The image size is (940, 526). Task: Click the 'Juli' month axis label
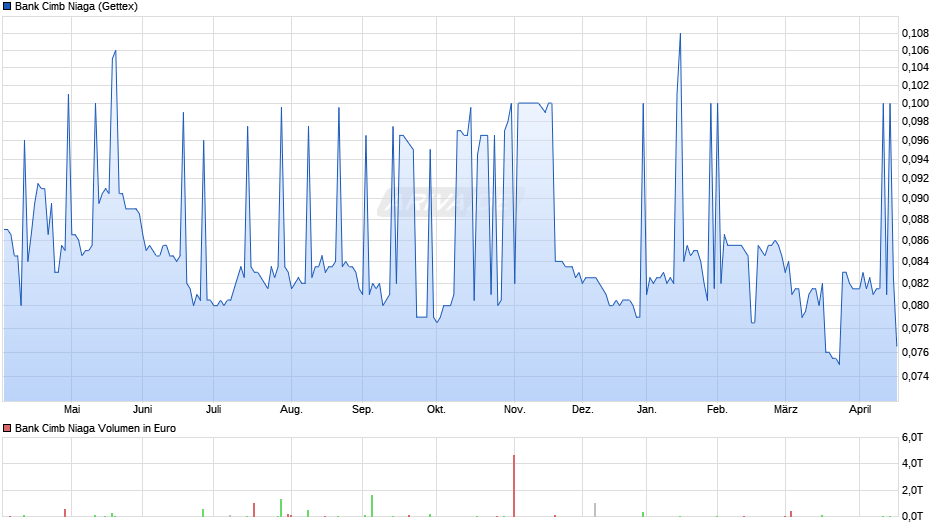coord(213,409)
